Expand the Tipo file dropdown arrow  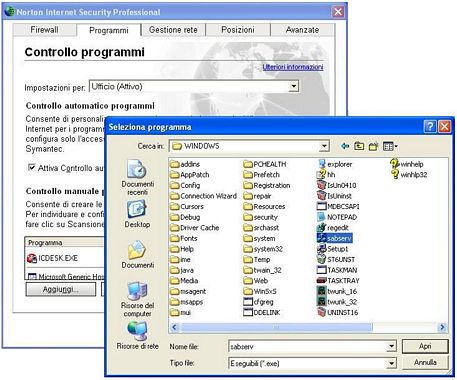[x=392, y=363]
